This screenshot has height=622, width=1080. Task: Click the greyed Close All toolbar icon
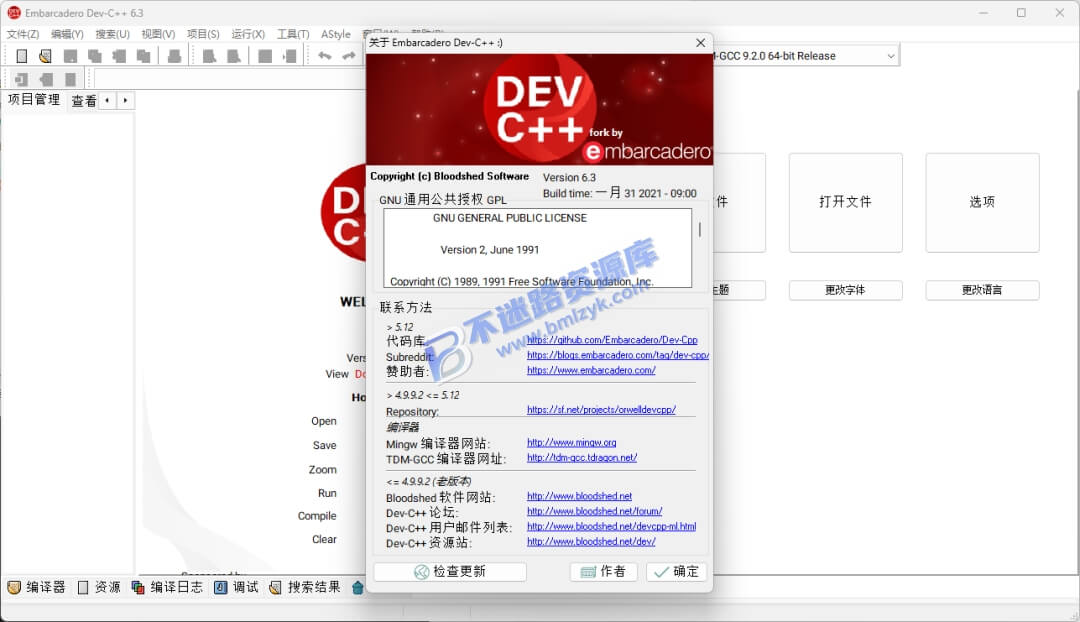pos(143,56)
